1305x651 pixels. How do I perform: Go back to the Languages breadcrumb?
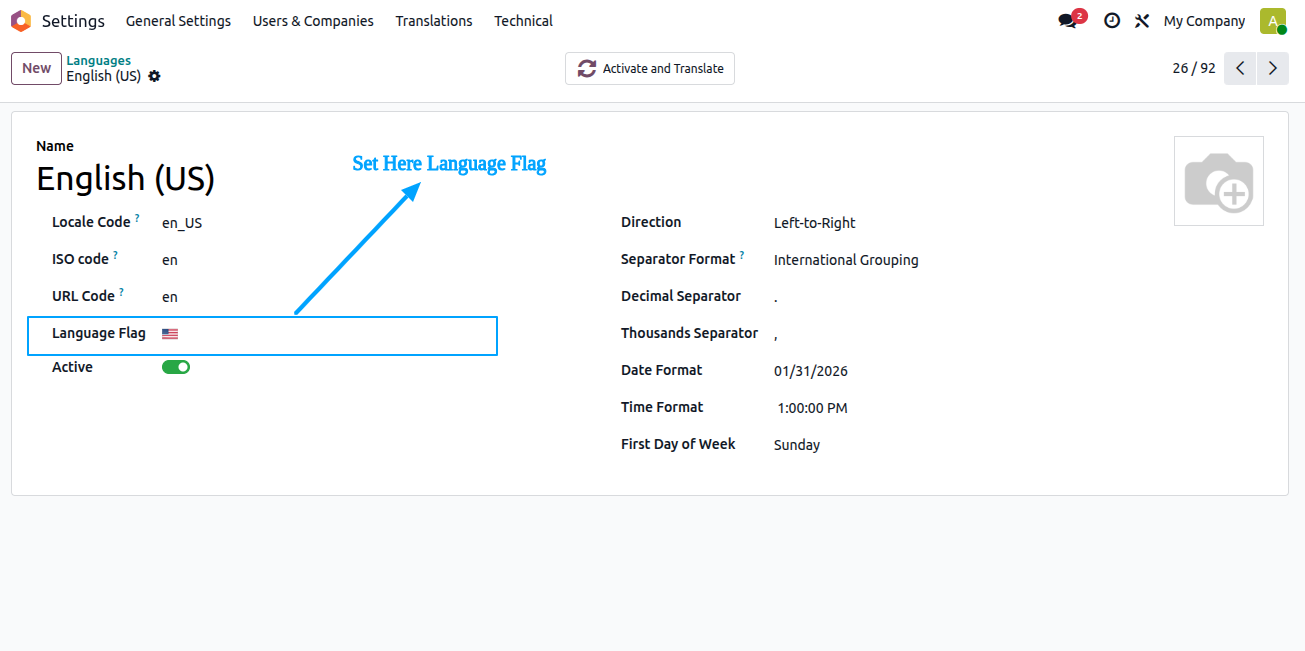[98, 61]
